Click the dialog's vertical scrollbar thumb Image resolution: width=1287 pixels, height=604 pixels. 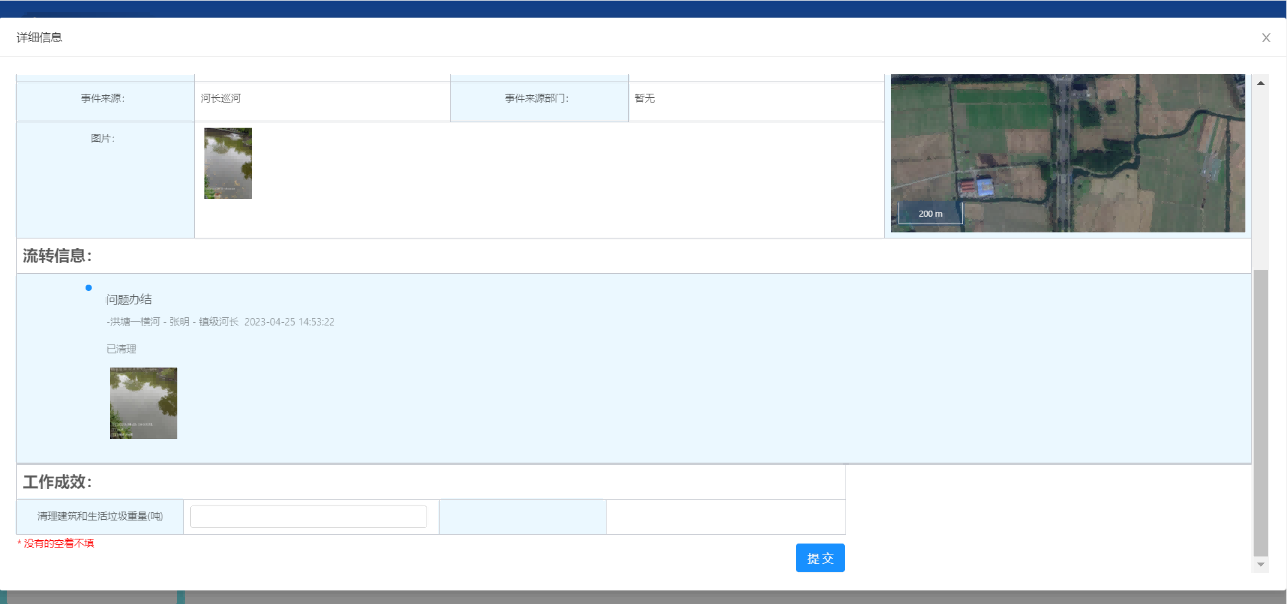tap(1260, 410)
